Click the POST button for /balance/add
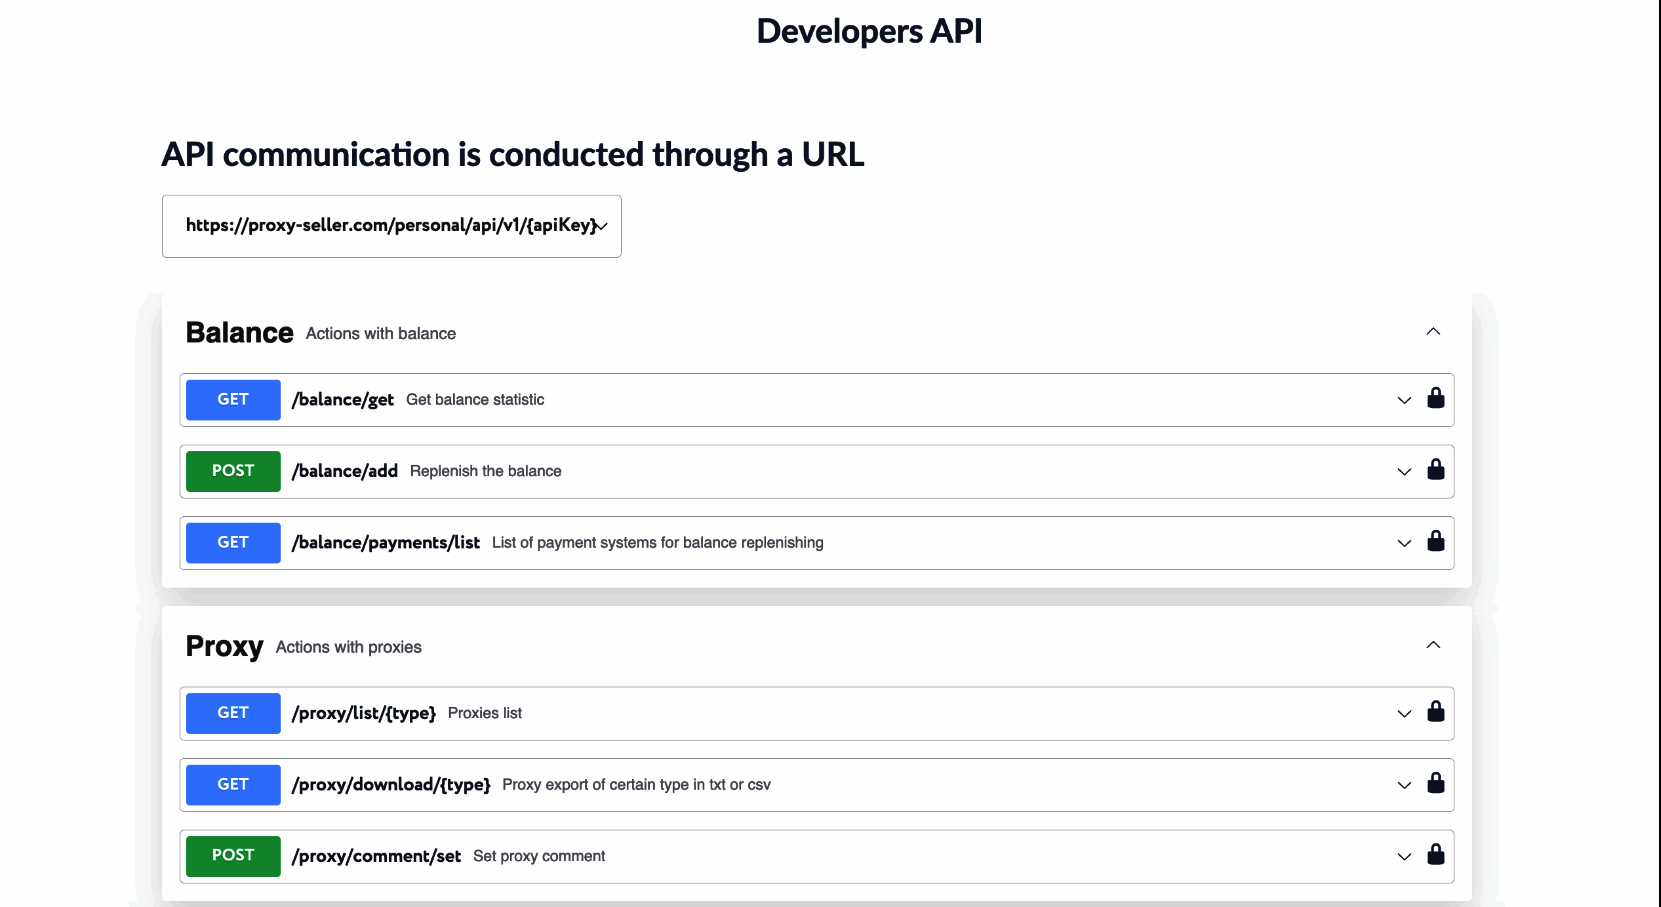The width and height of the screenshot is (1661, 907). click(233, 471)
